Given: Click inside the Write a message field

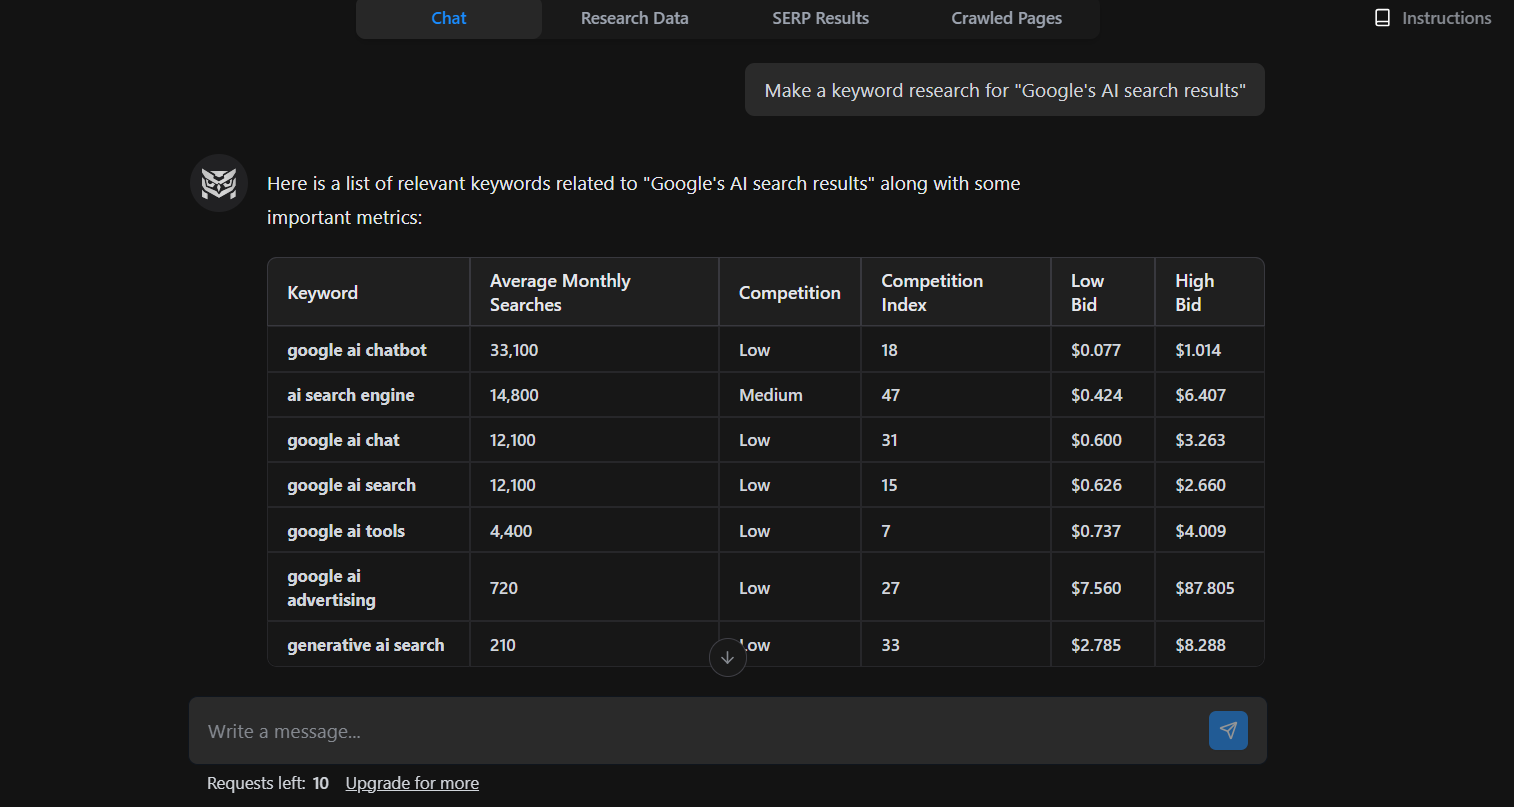Looking at the screenshot, I should (x=600, y=730).
